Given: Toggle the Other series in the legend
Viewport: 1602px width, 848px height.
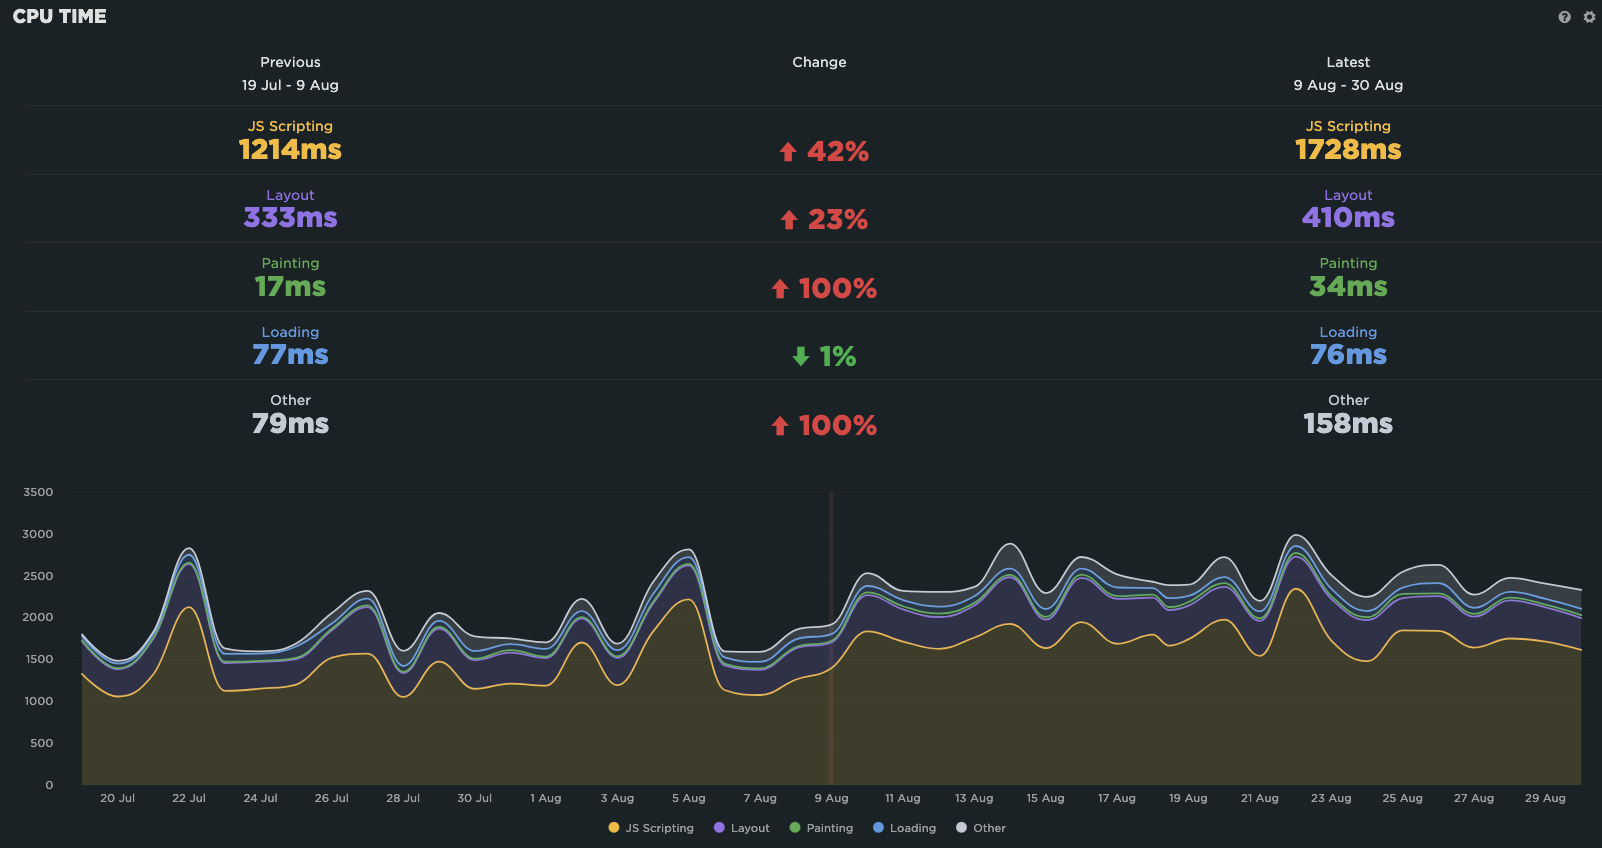Looking at the screenshot, I should tap(988, 828).
